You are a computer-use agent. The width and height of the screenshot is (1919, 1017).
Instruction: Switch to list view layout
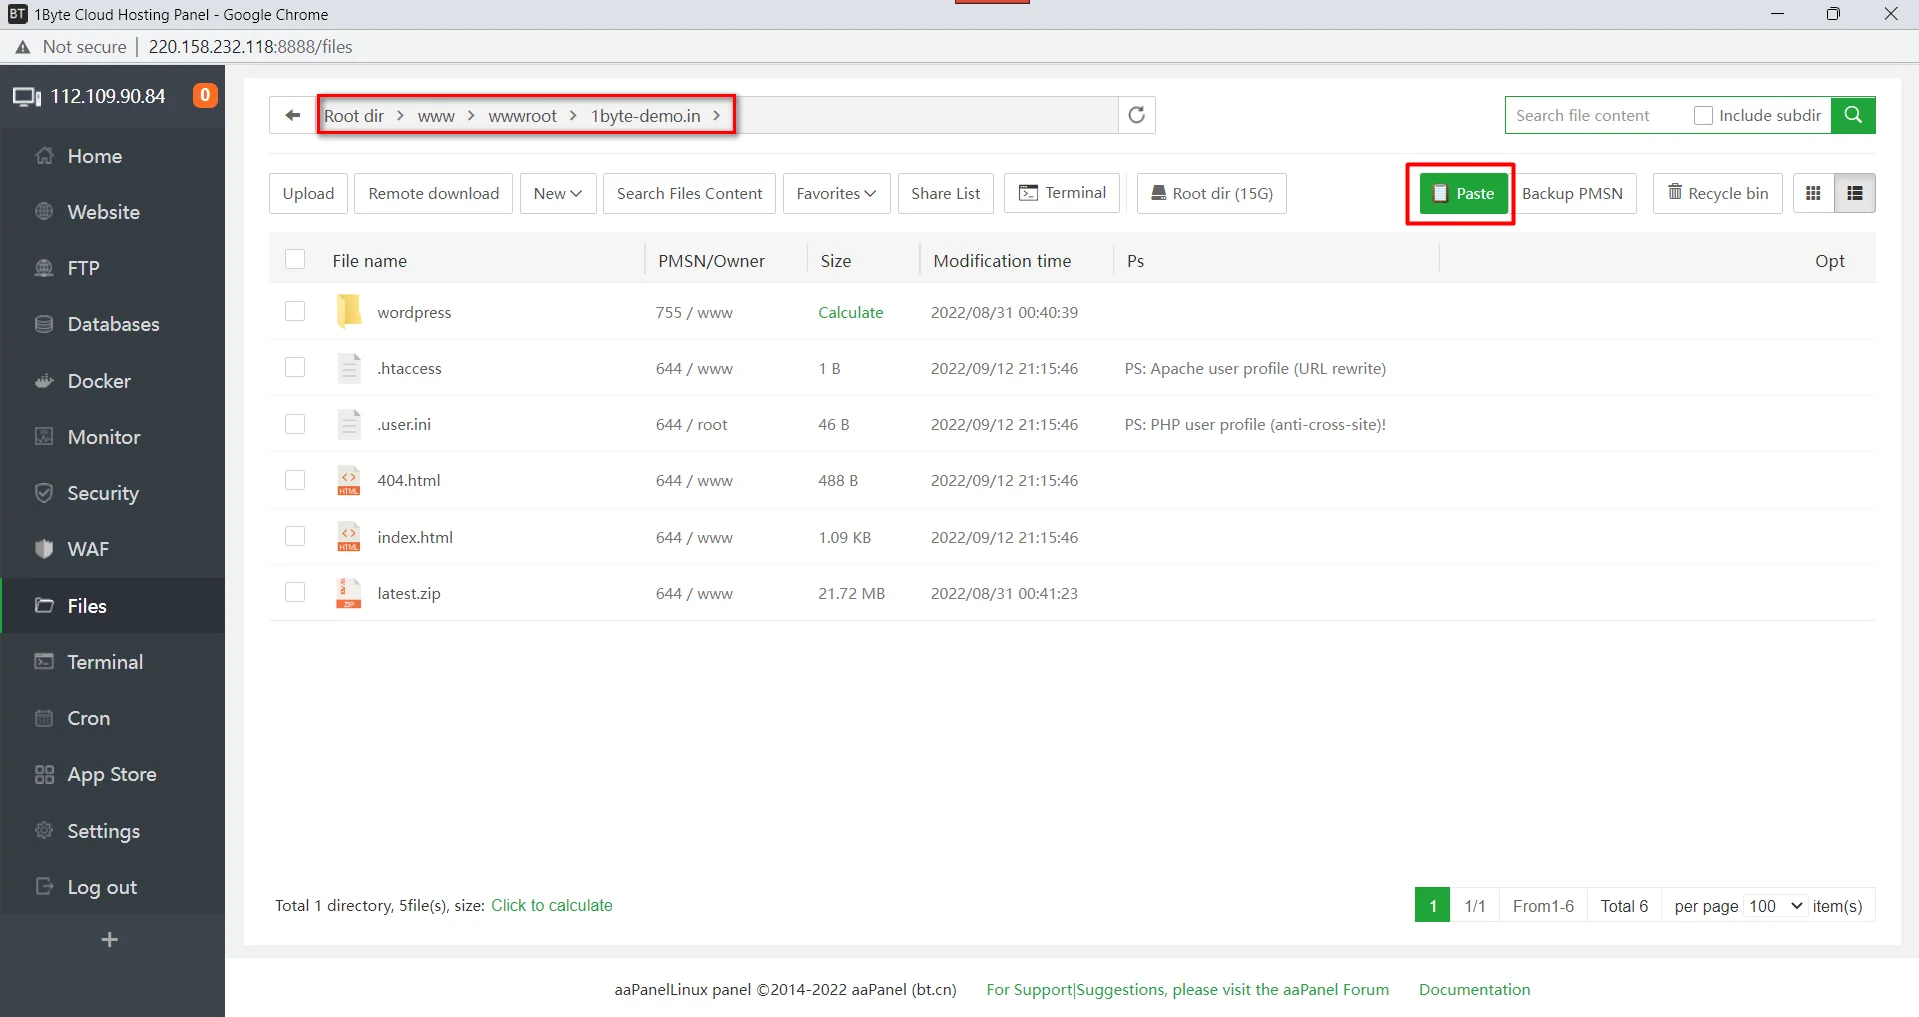click(1854, 193)
